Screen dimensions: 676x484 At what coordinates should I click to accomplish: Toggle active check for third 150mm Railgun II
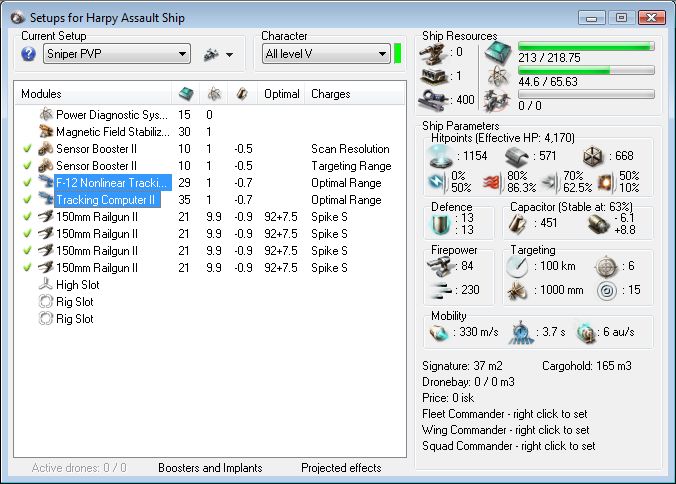(x=27, y=250)
